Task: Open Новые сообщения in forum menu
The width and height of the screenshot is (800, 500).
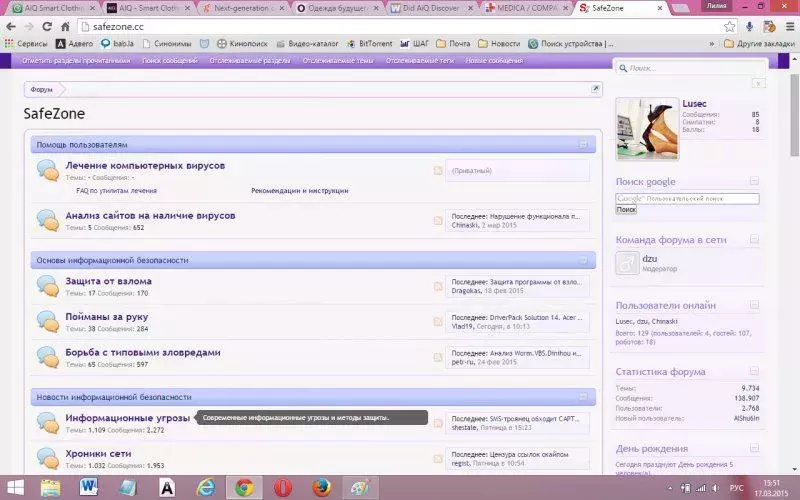Action: (x=494, y=61)
